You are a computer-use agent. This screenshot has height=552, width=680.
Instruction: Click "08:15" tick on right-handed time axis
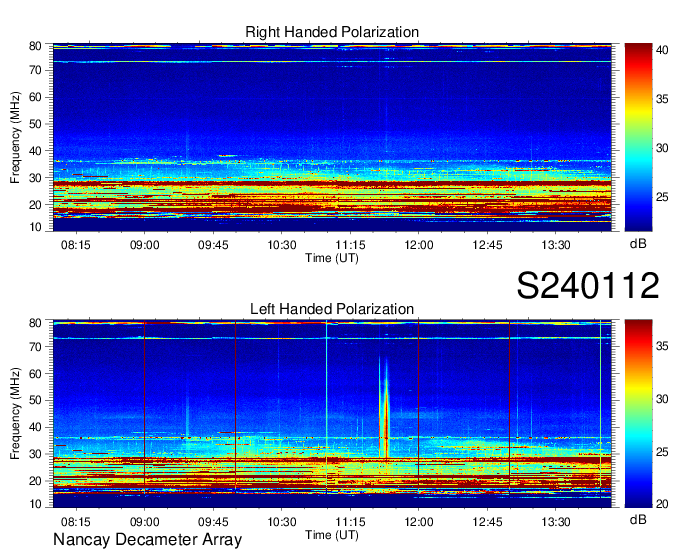[x=76, y=245]
